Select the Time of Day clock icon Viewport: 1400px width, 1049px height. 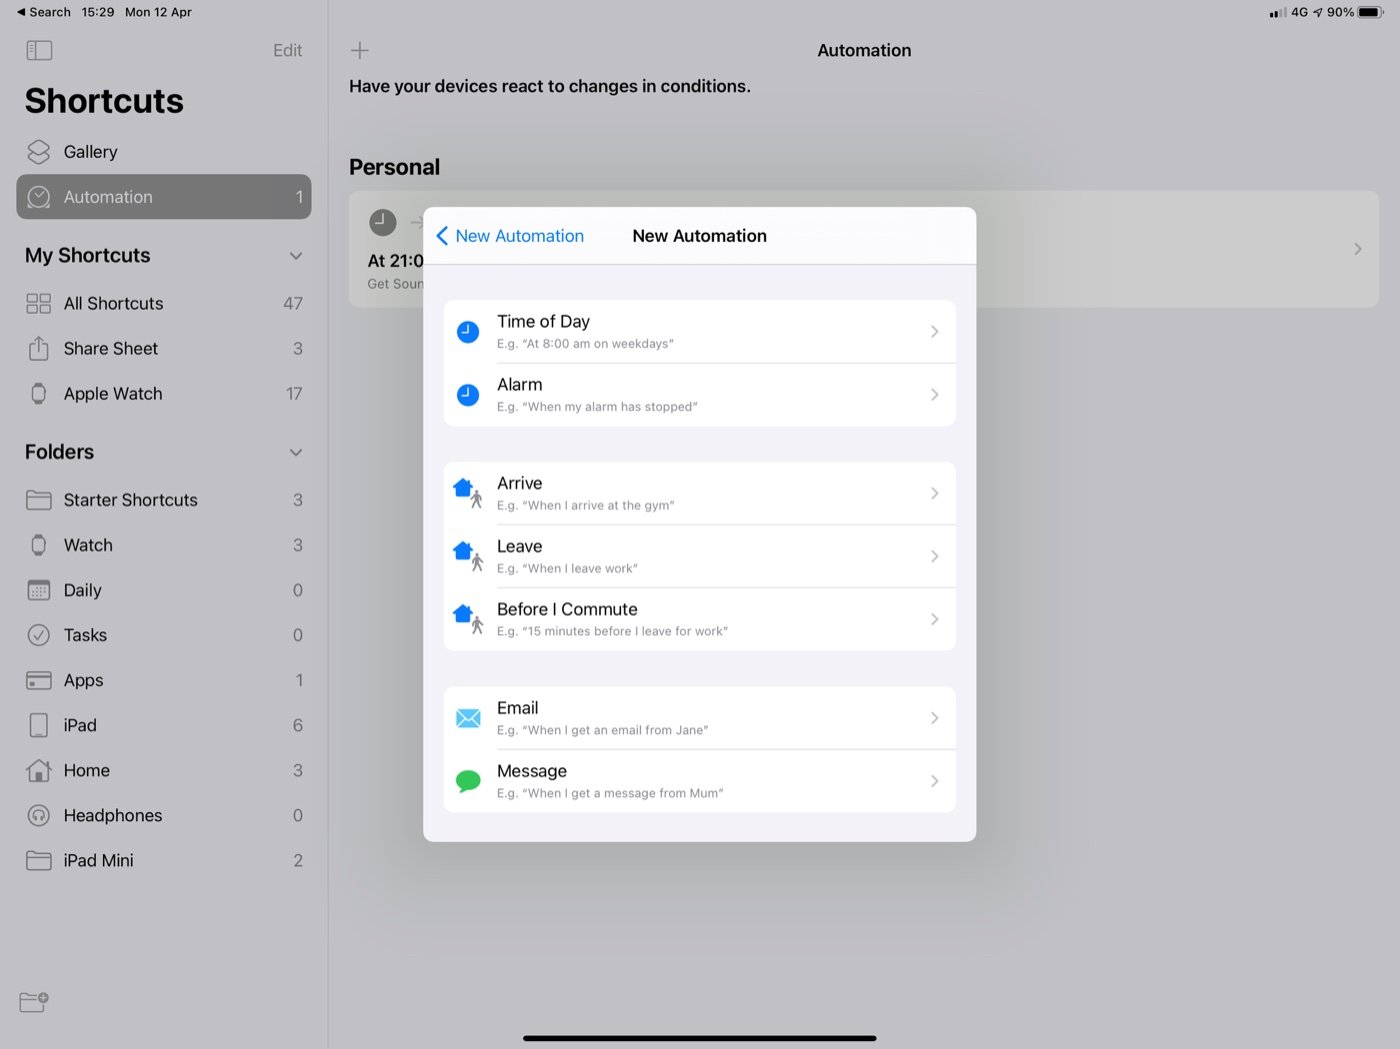(467, 331)
